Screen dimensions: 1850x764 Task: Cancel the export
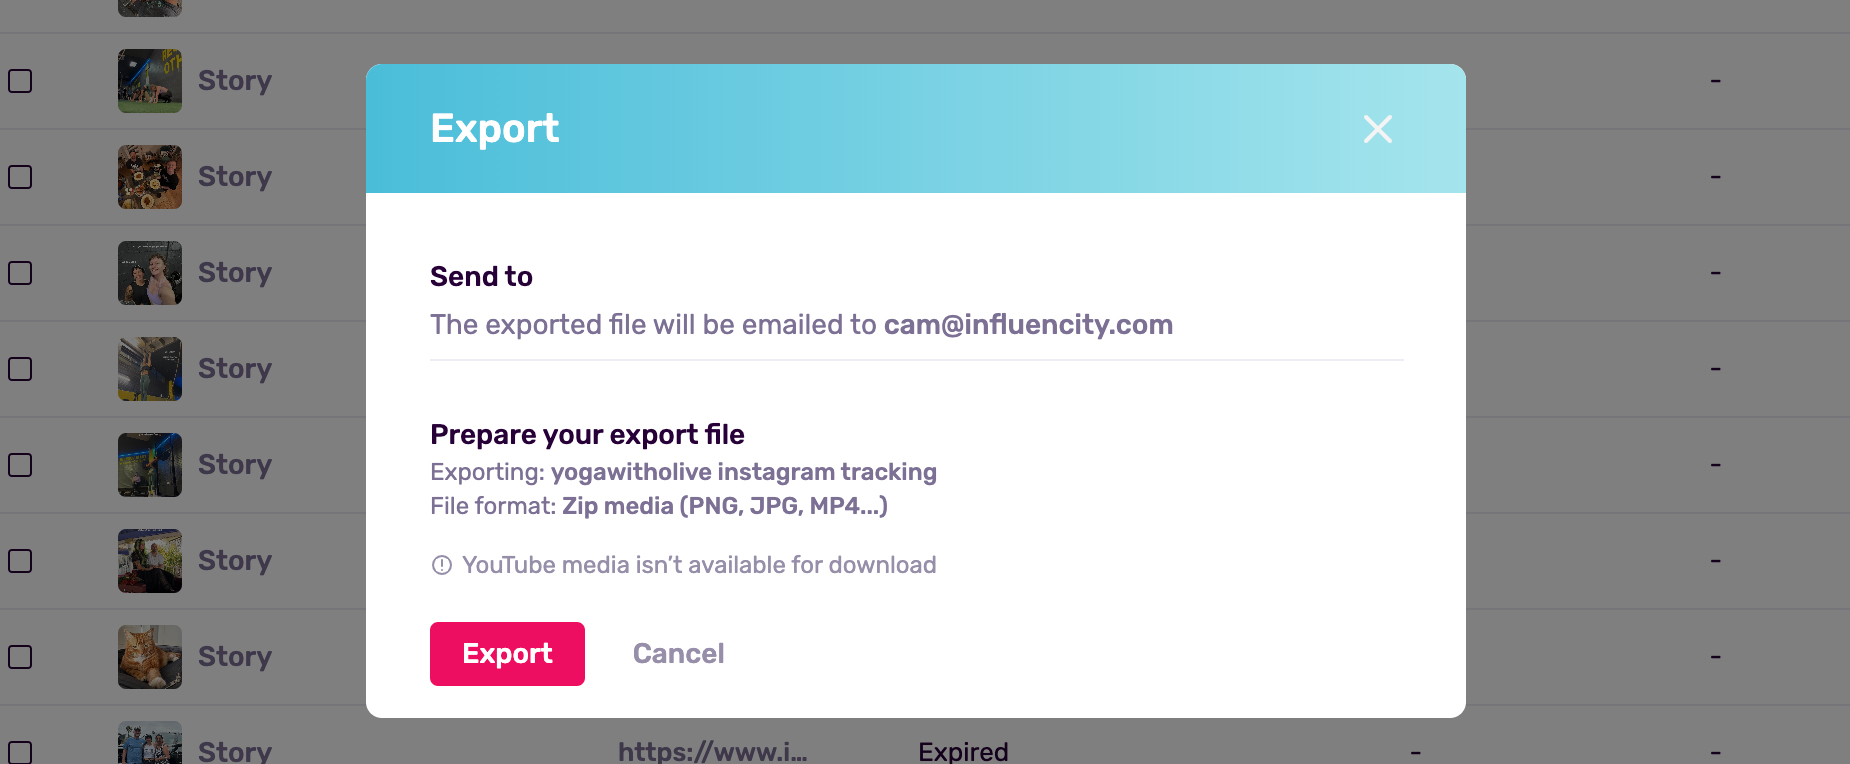[x=678, y=654]
